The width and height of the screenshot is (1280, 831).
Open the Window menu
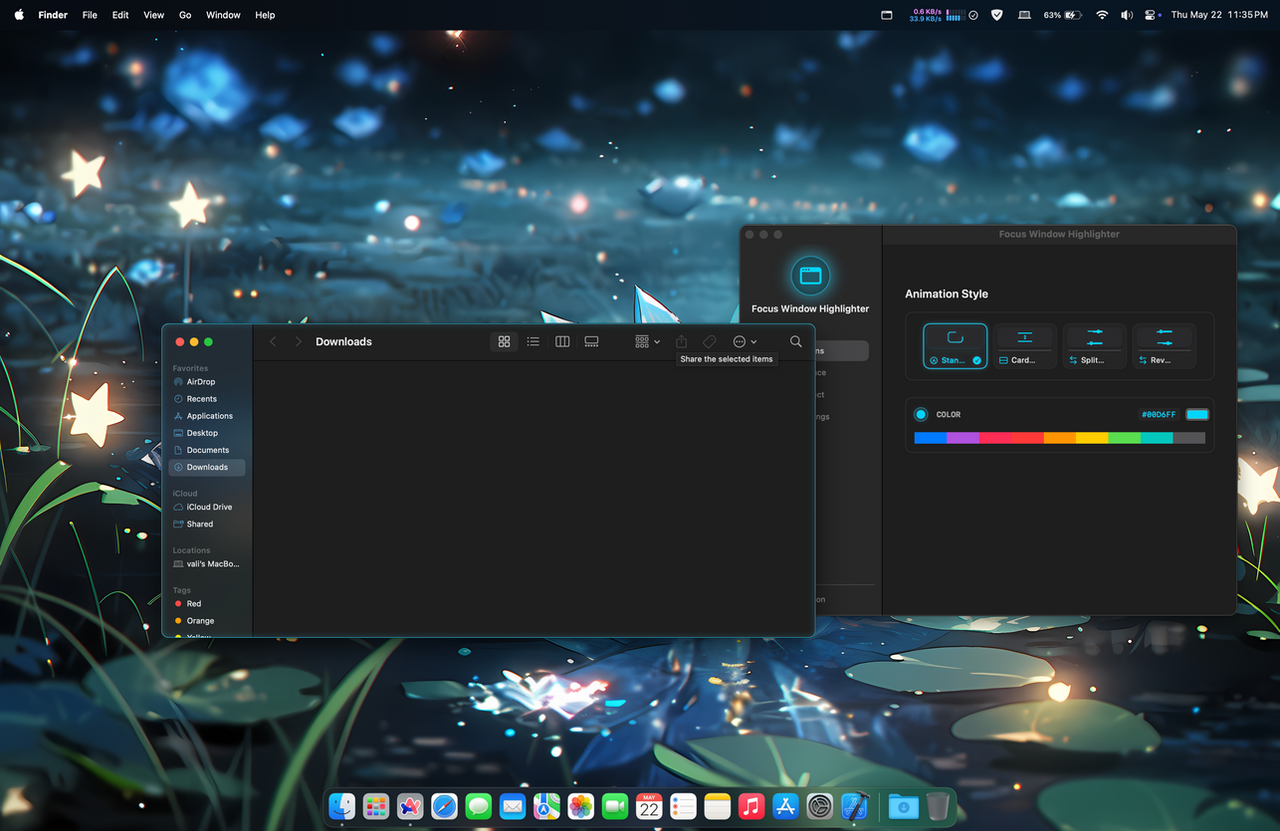coord(223,15)
